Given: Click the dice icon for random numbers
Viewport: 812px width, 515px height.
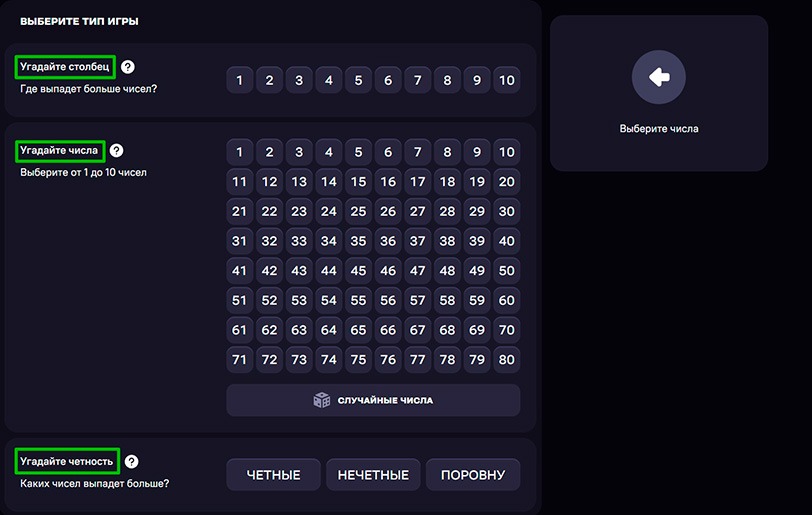Looking at the screenshot, I should tap(321, 400).
